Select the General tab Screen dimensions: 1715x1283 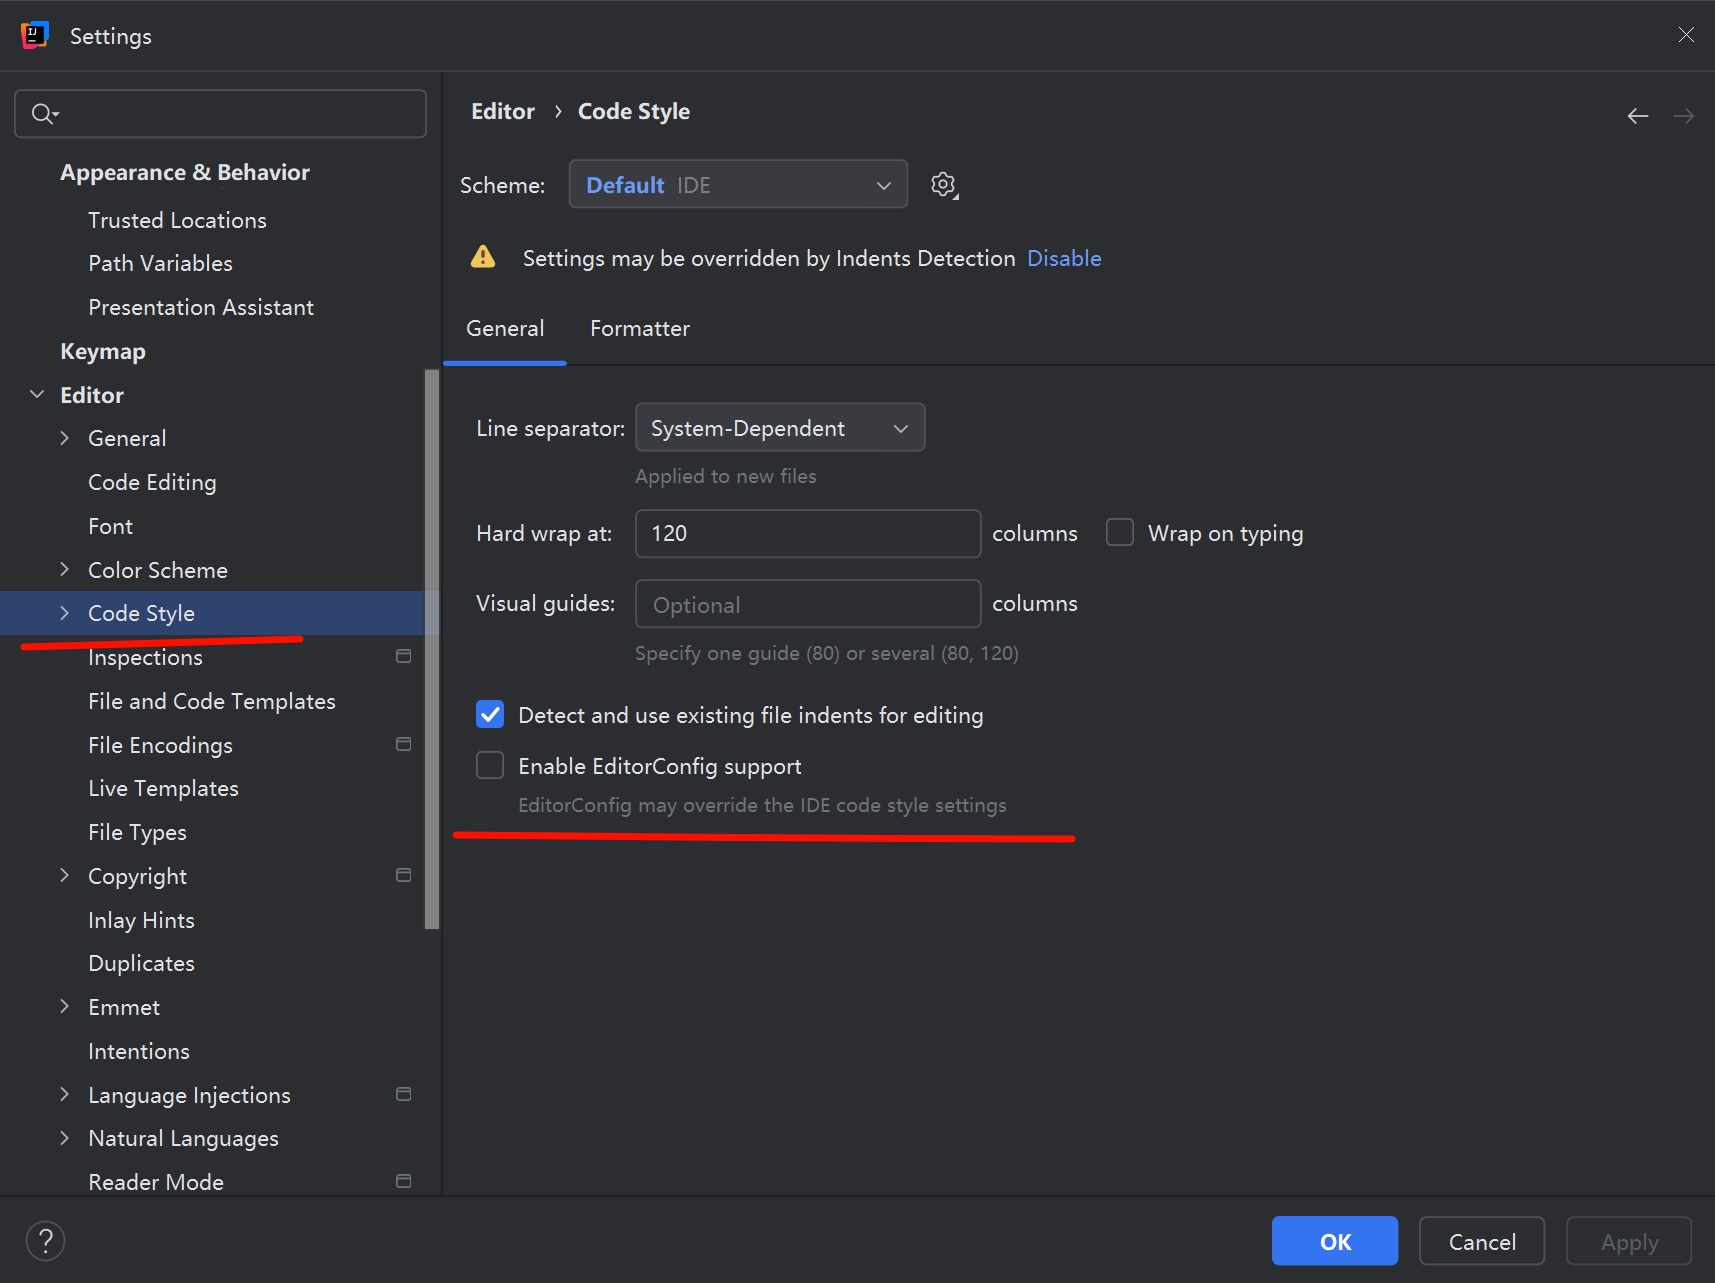coord(505,329)
